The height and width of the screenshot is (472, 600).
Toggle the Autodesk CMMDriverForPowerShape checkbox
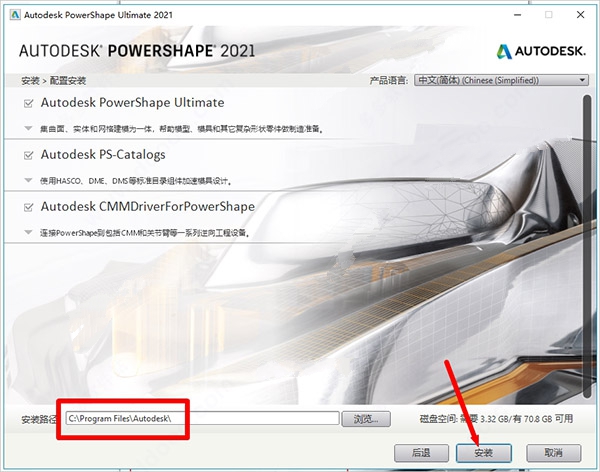tap(28, 207)
